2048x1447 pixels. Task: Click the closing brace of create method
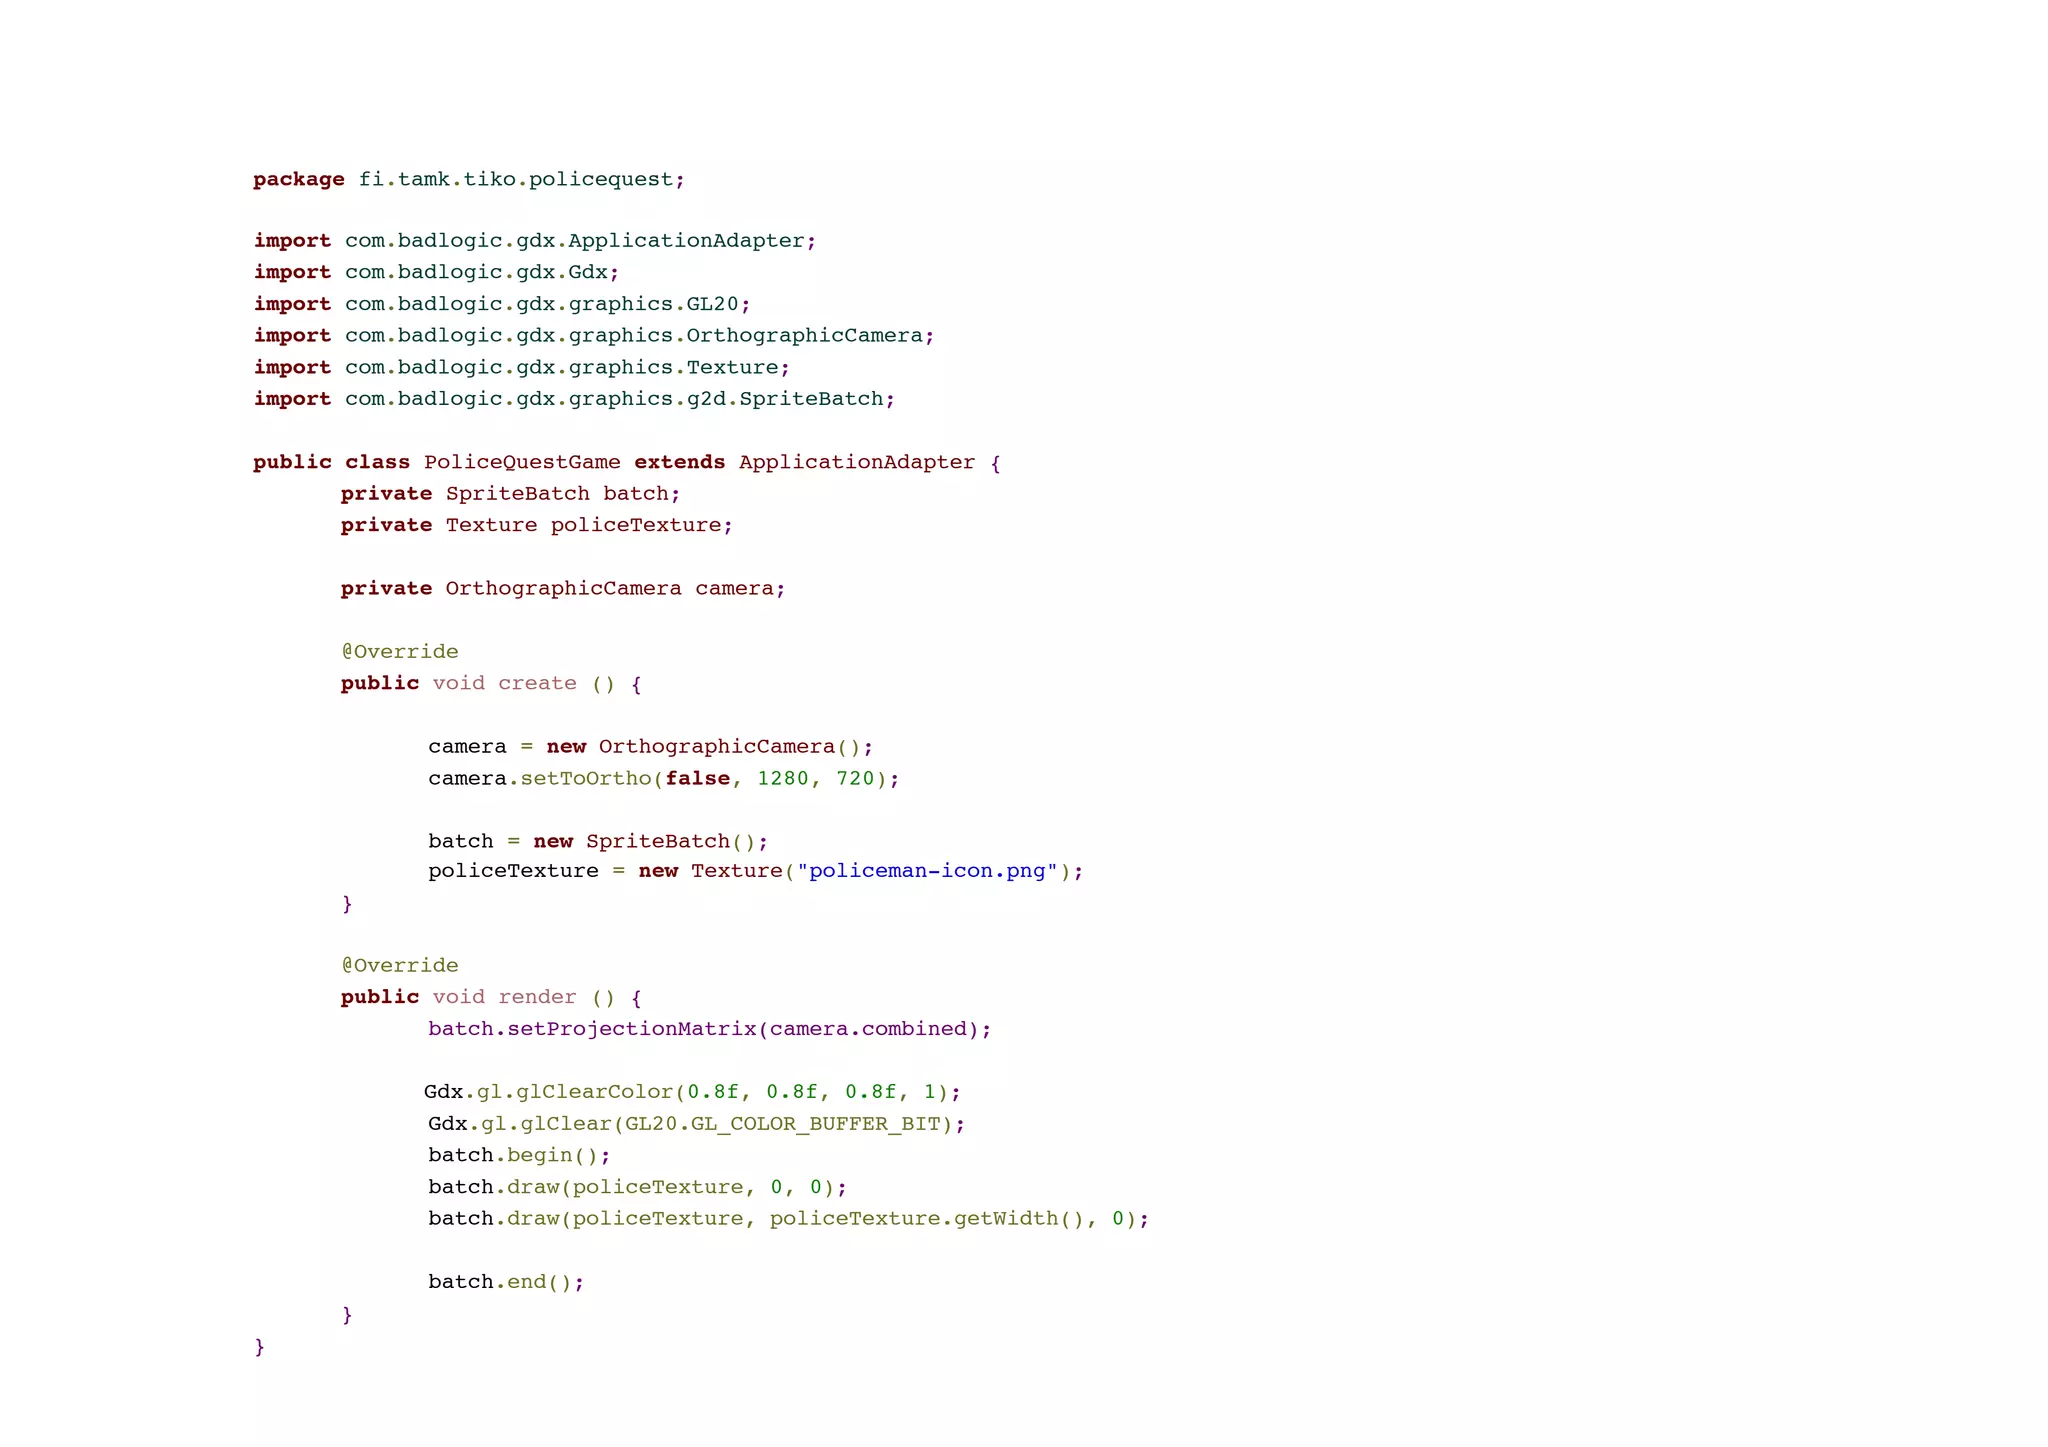347,904
